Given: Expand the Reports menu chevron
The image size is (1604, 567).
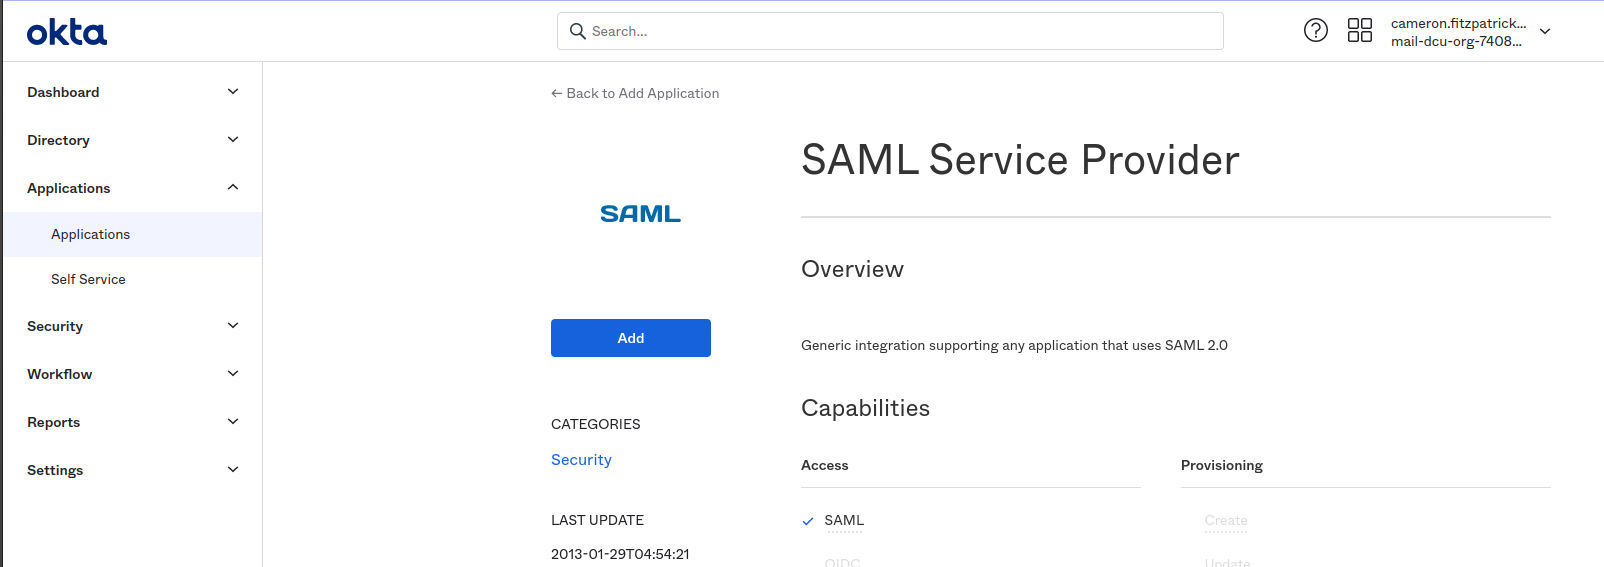Looking at the screenshot, I should coord(233,422).
